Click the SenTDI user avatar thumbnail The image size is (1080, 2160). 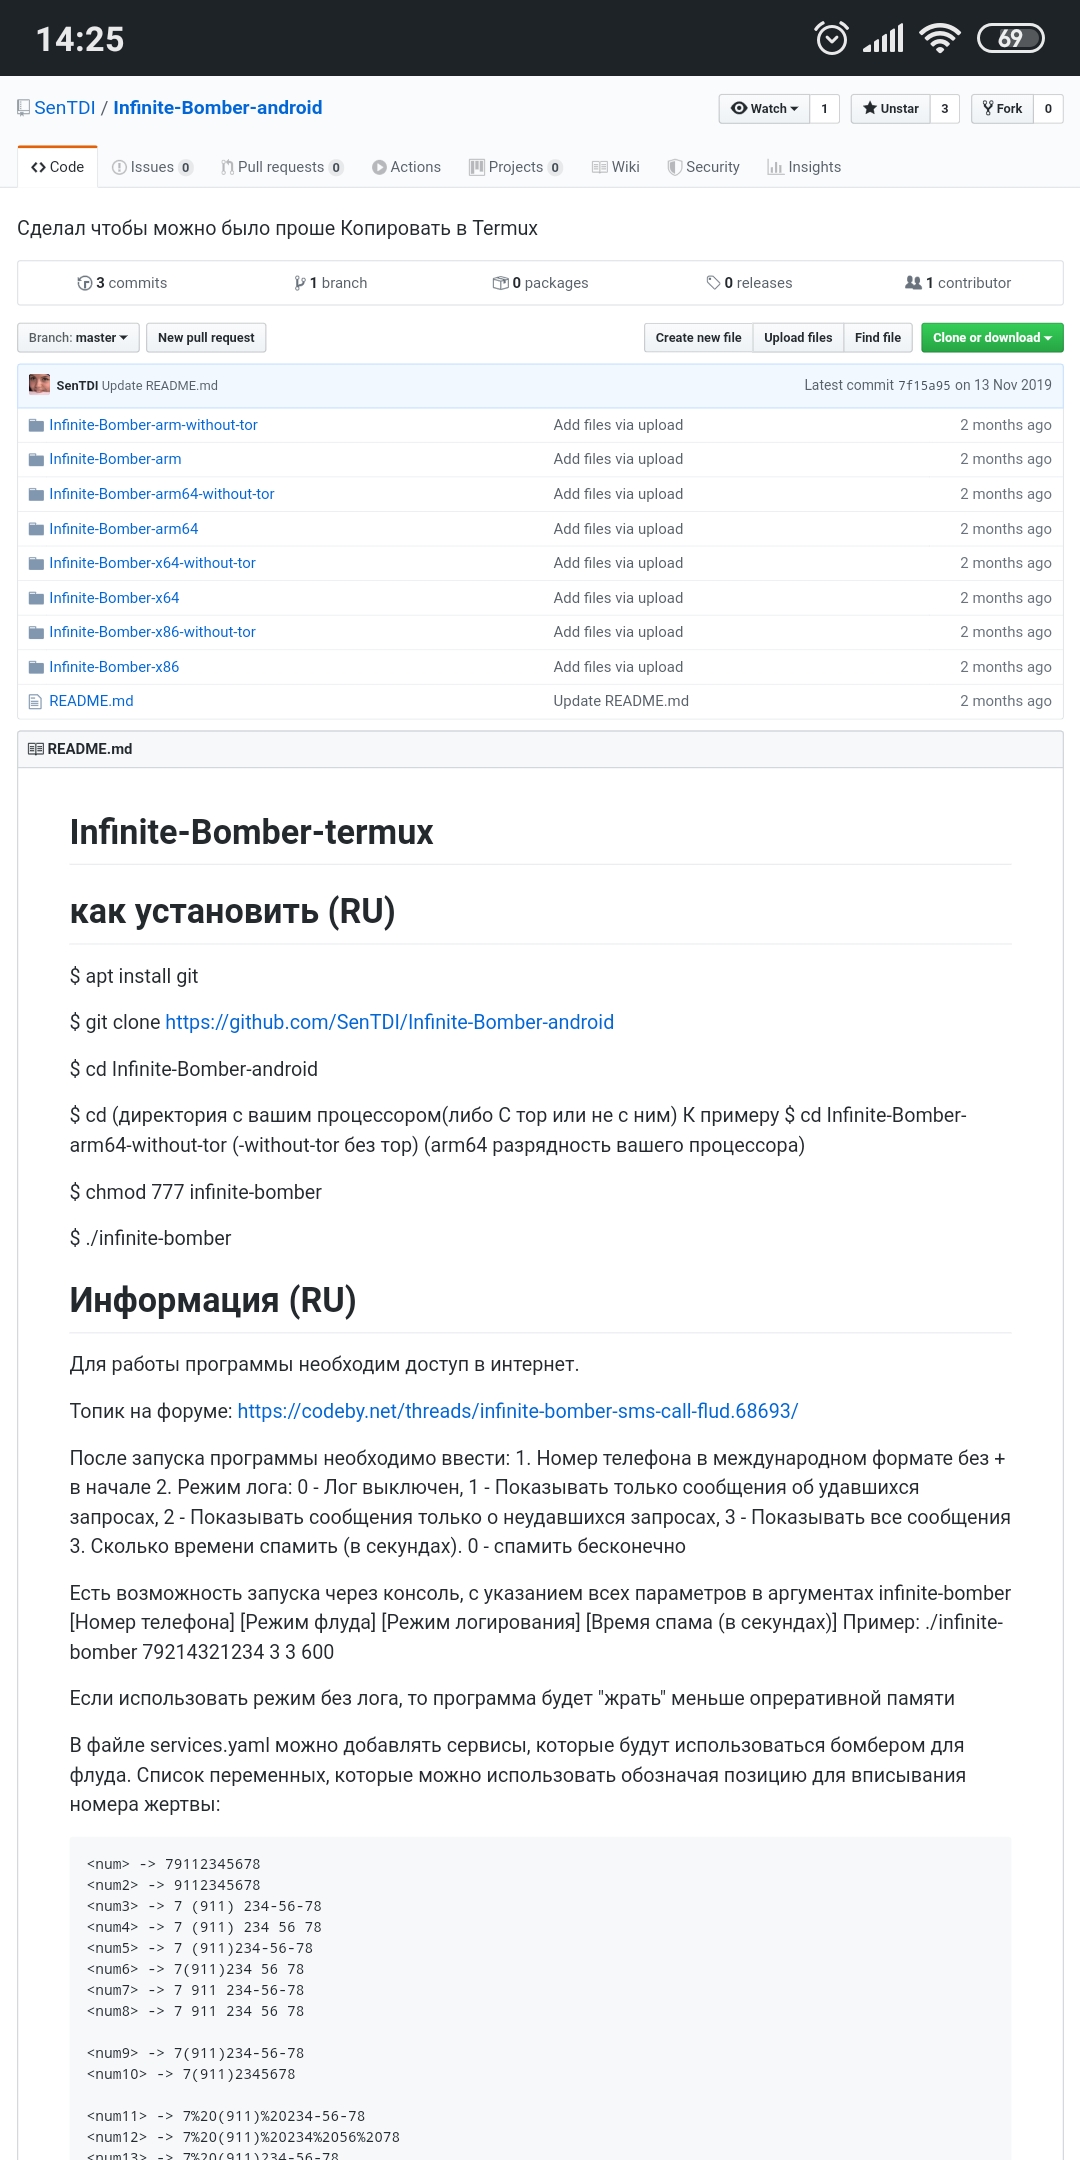[39, 385]
